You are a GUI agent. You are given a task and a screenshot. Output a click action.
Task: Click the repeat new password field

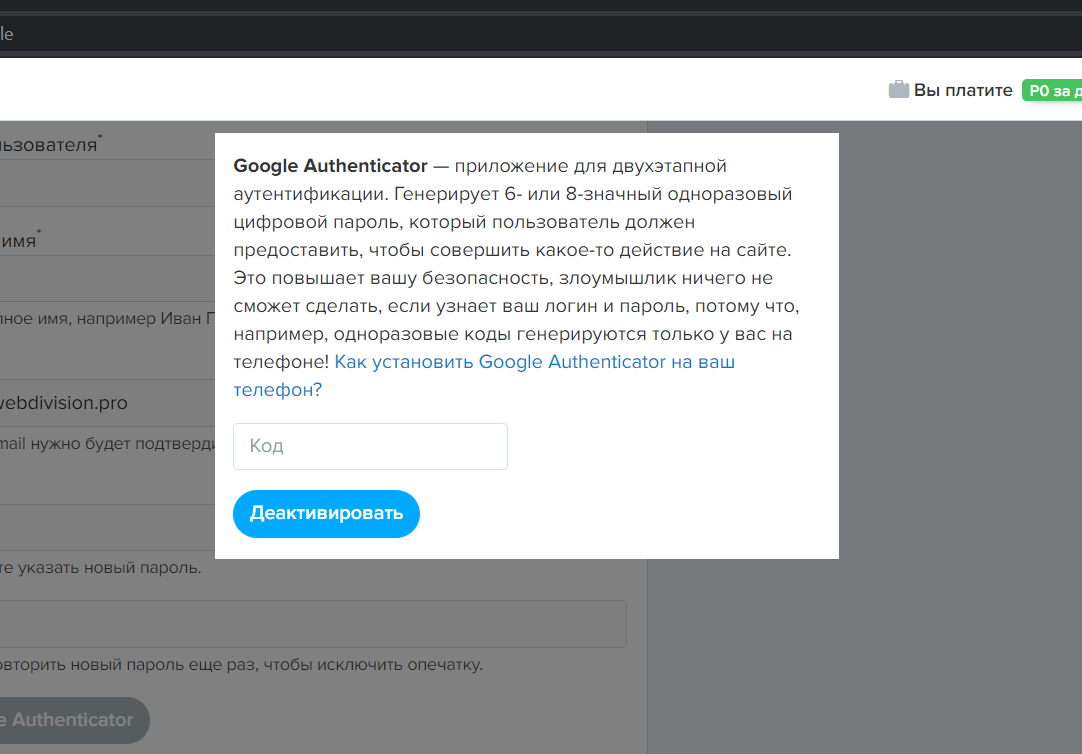300,624
